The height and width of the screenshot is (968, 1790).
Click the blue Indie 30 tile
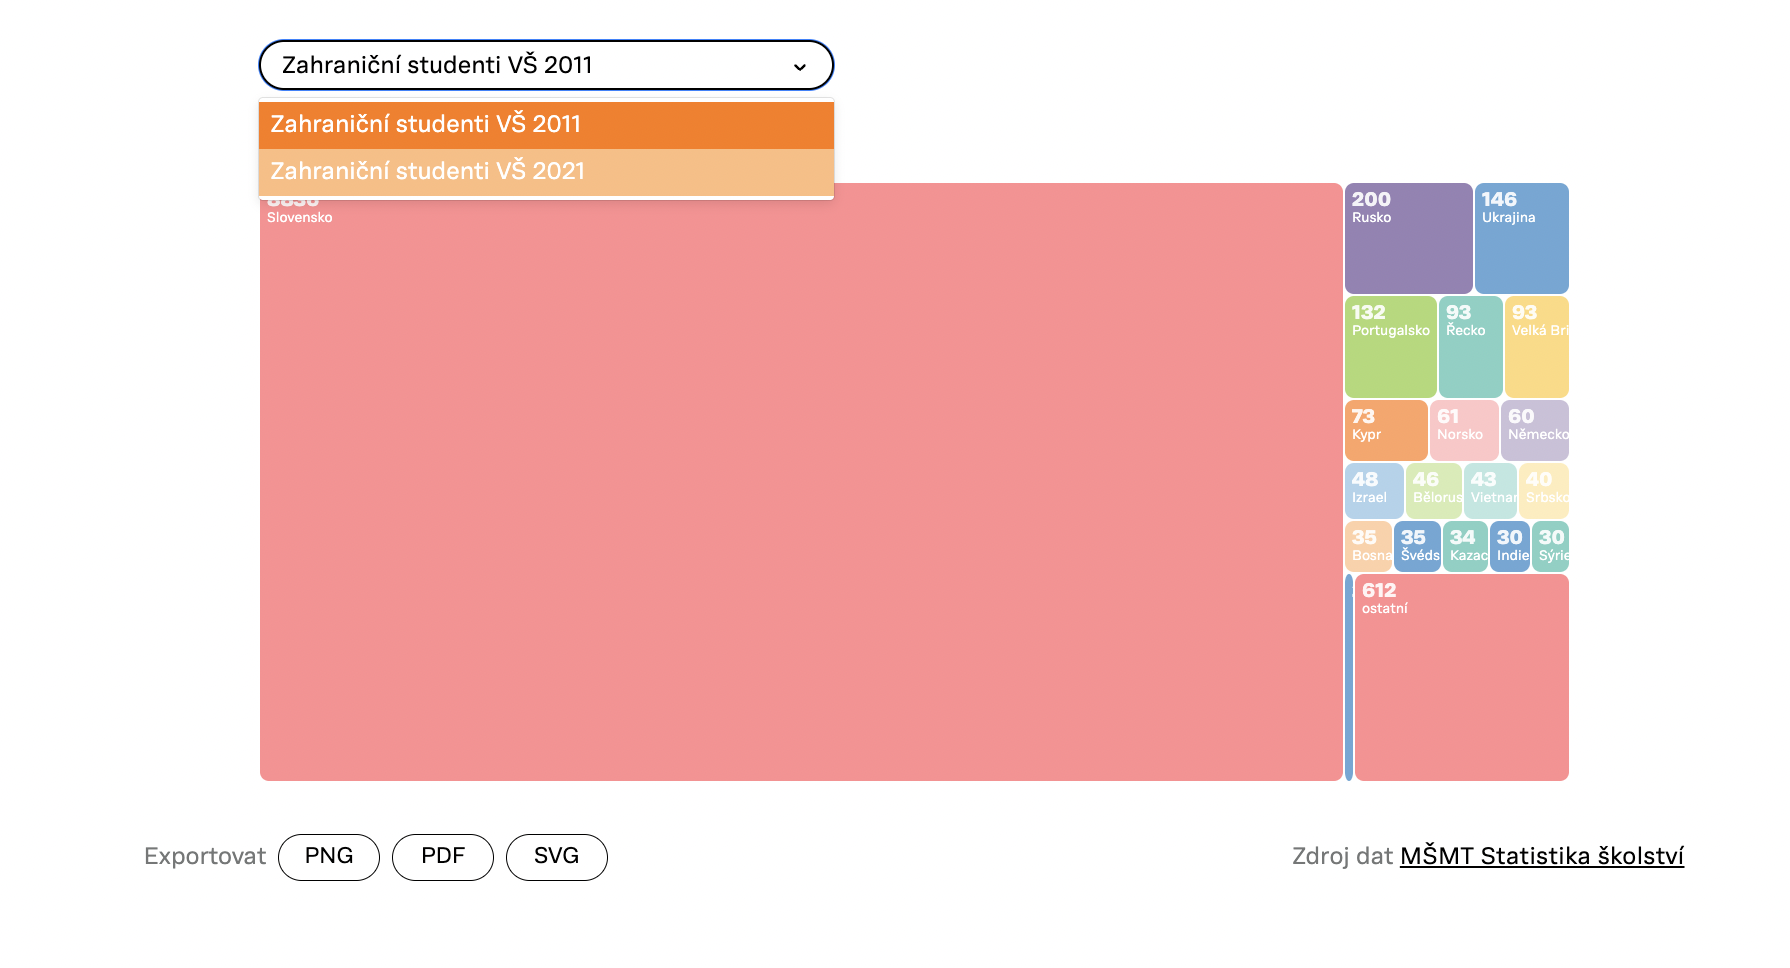(x=1509, y=547)
